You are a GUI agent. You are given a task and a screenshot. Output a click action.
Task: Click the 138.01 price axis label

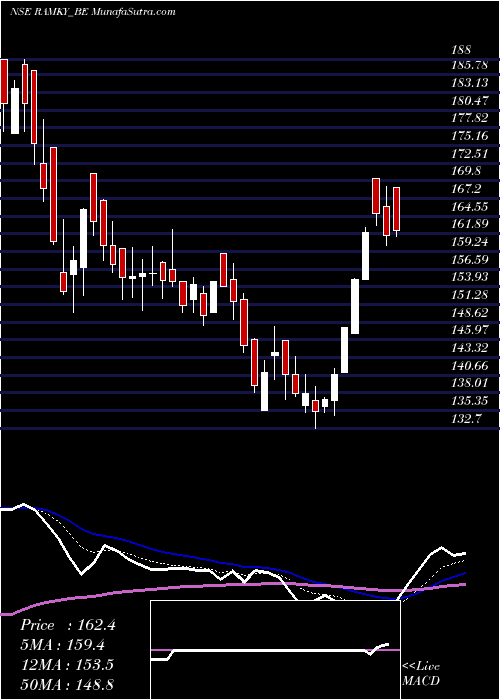470,383
